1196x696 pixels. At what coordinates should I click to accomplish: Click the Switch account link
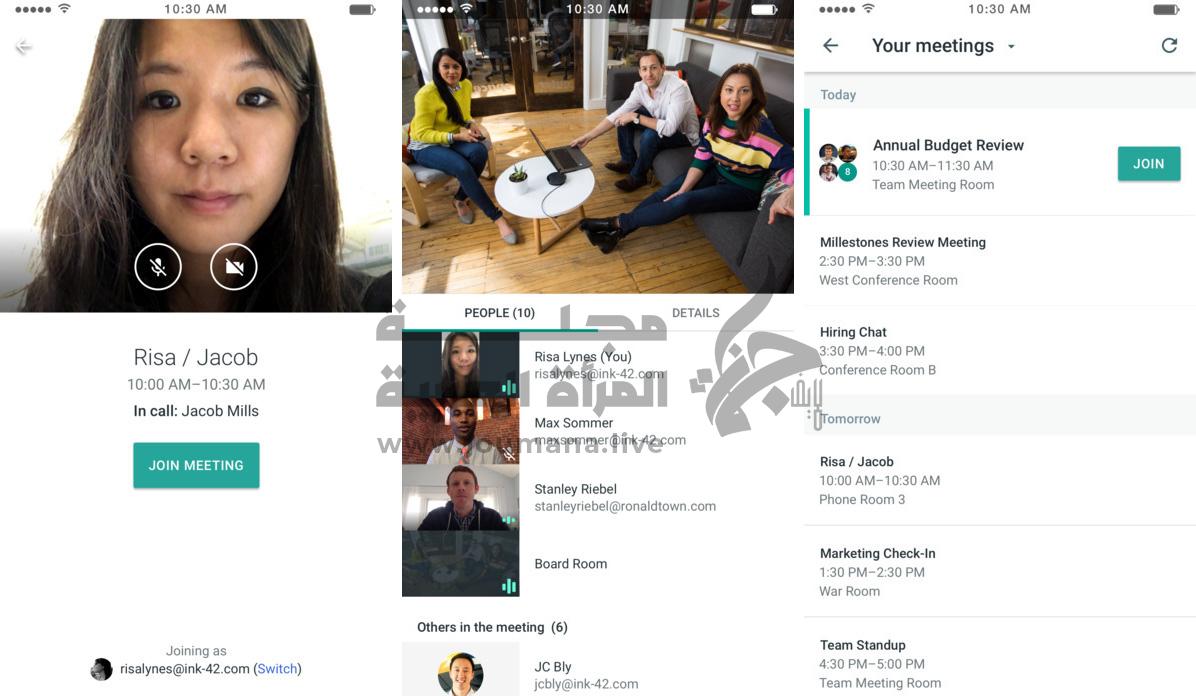(x=278, y=669)
